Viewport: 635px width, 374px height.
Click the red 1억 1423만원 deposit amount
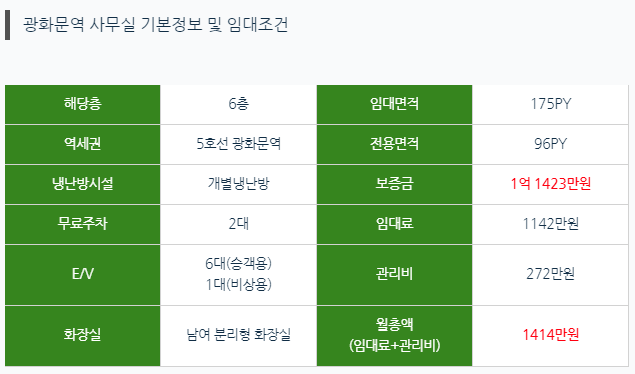551,184
